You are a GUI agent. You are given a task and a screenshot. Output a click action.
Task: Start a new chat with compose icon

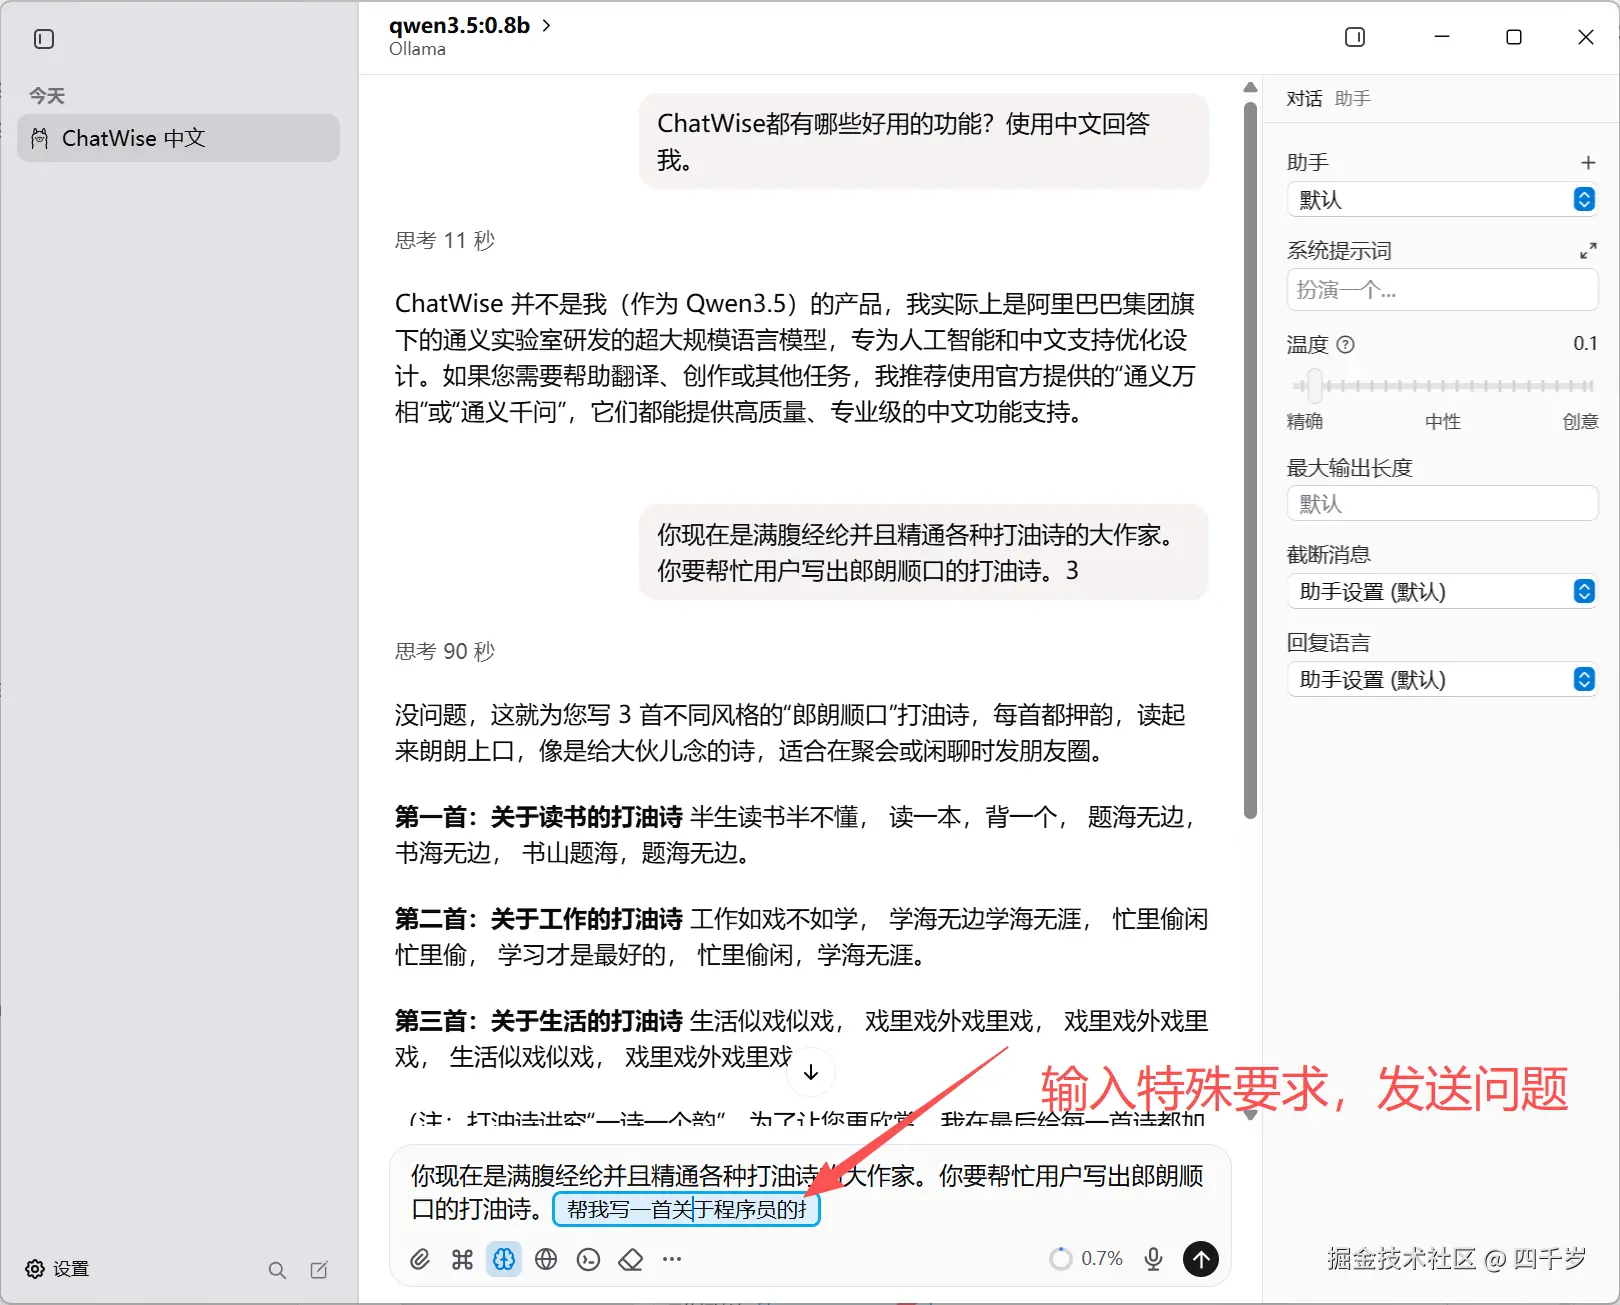pos(319,1269)
